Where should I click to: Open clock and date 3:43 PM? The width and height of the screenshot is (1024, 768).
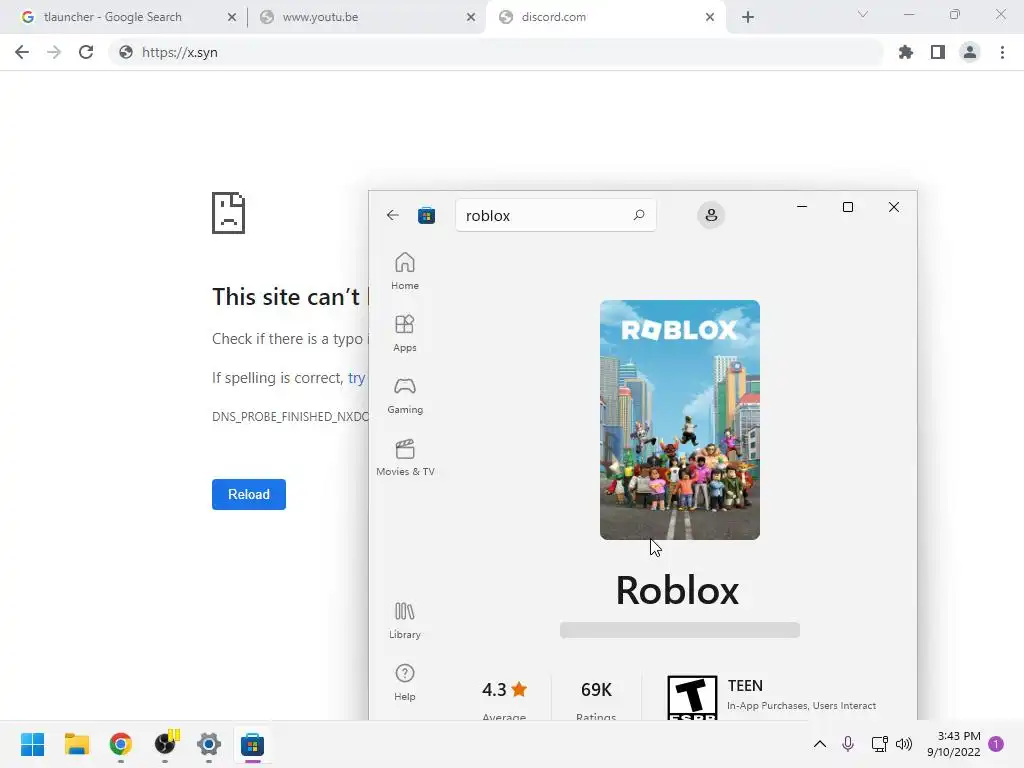click(x=954, y=744)
